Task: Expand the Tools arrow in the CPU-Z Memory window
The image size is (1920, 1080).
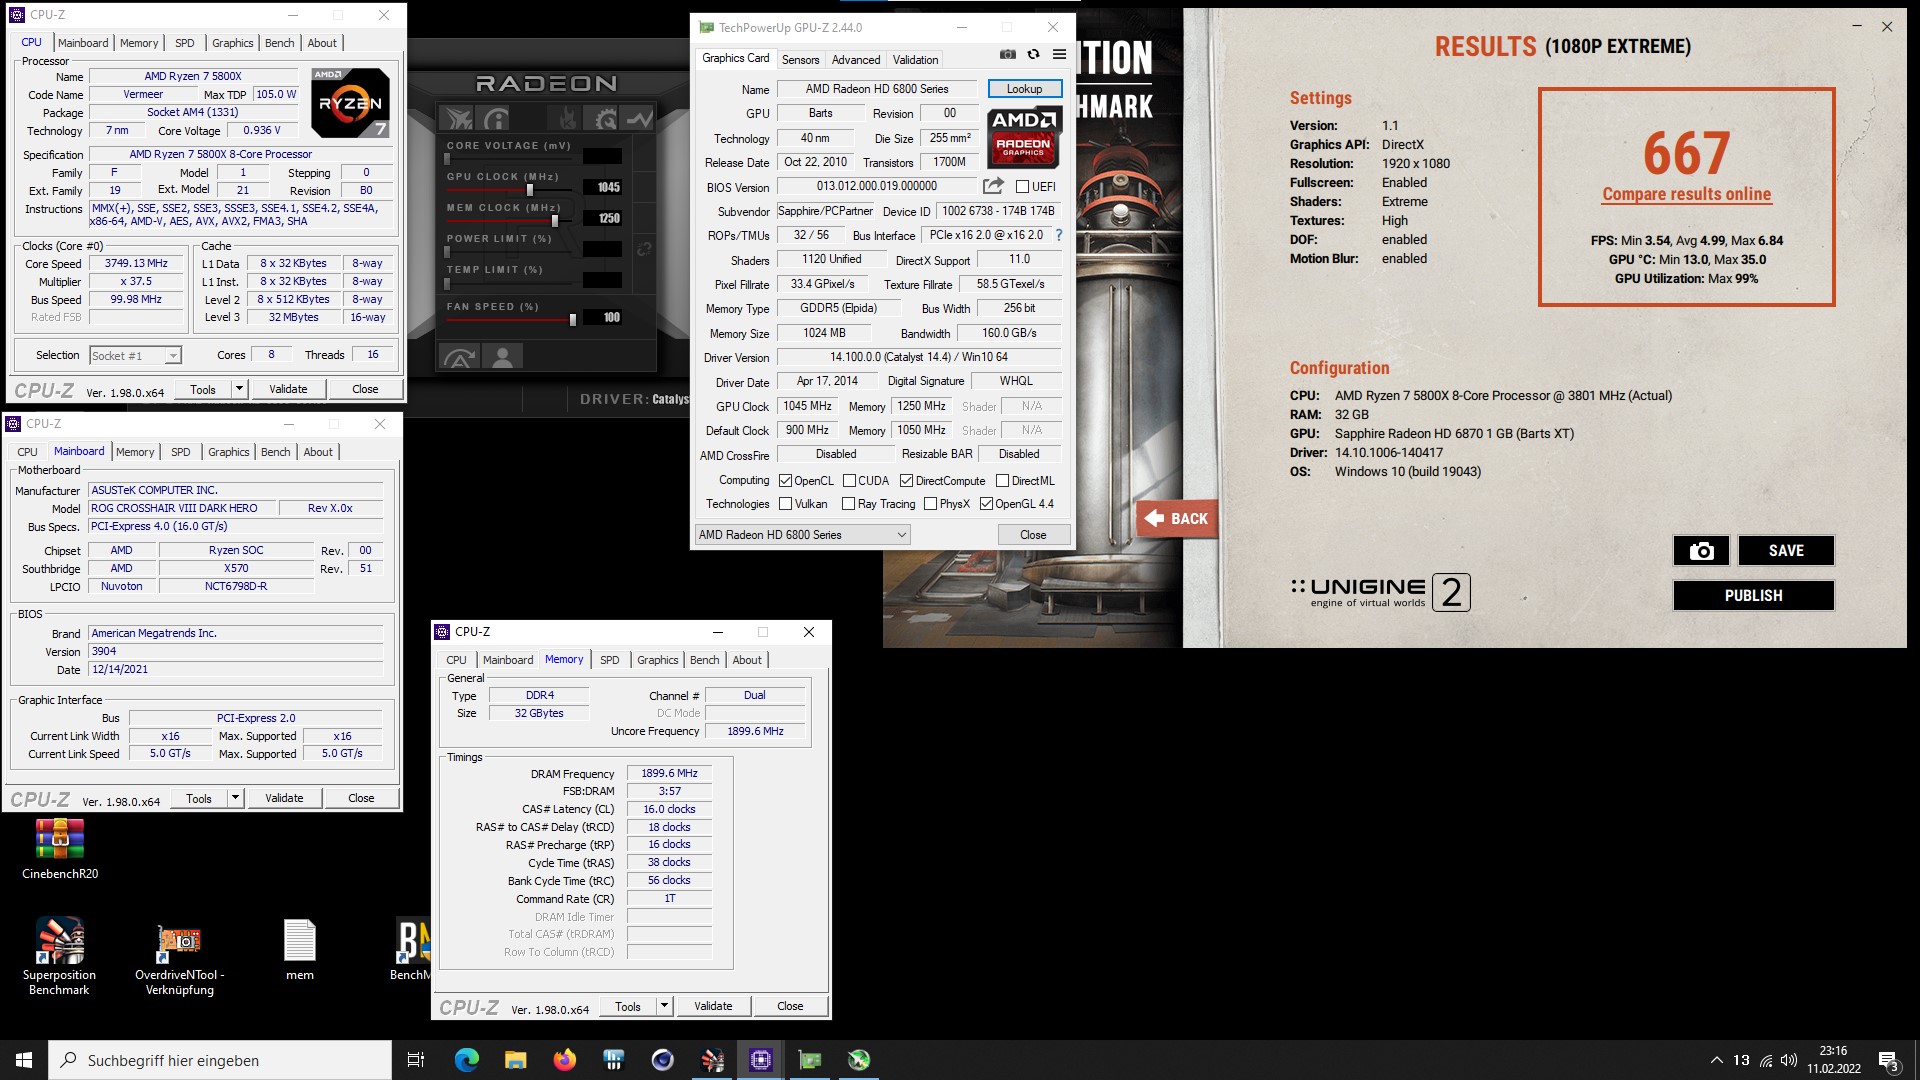Action: [x=664, y=1006]
